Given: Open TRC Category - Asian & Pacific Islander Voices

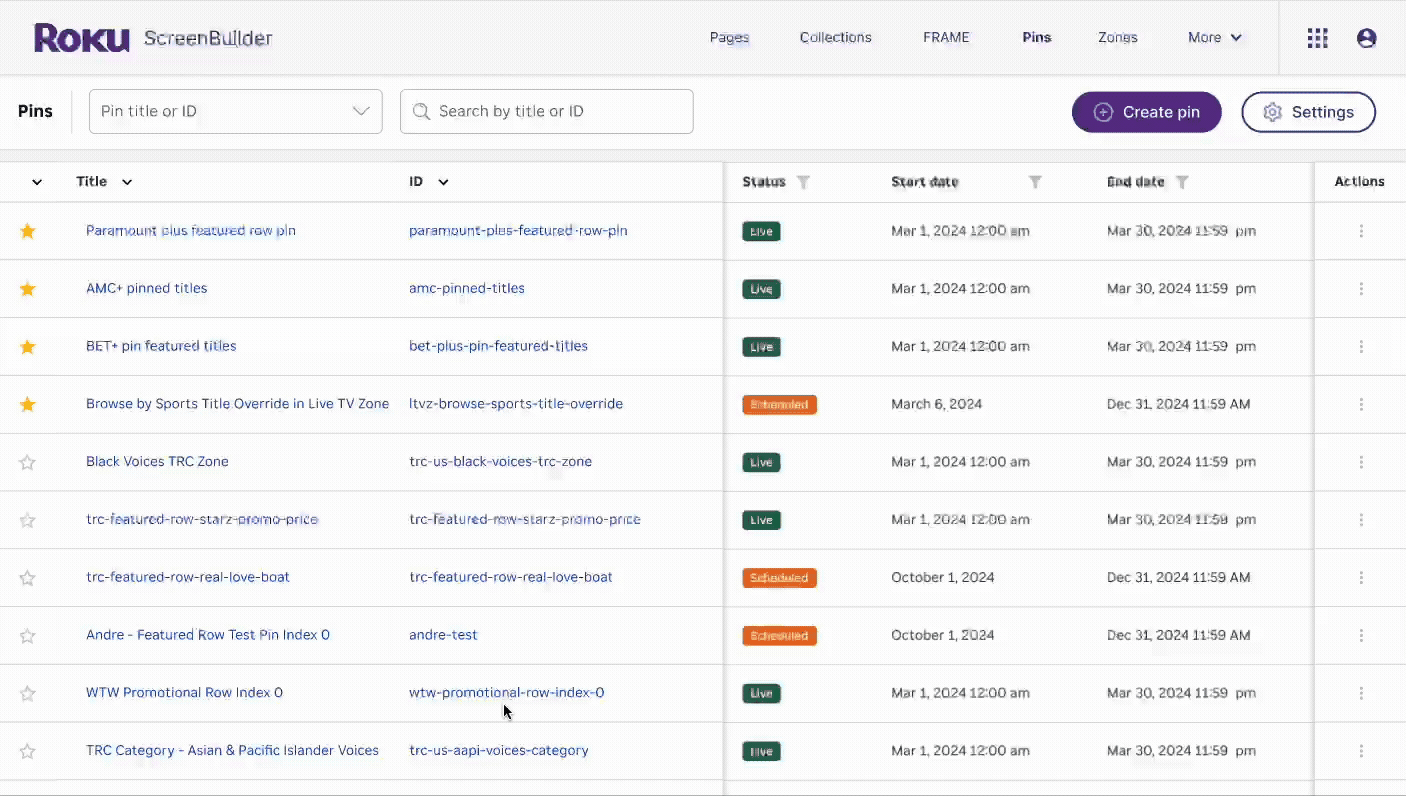Looking at the screenshot, I should (232, 751).
